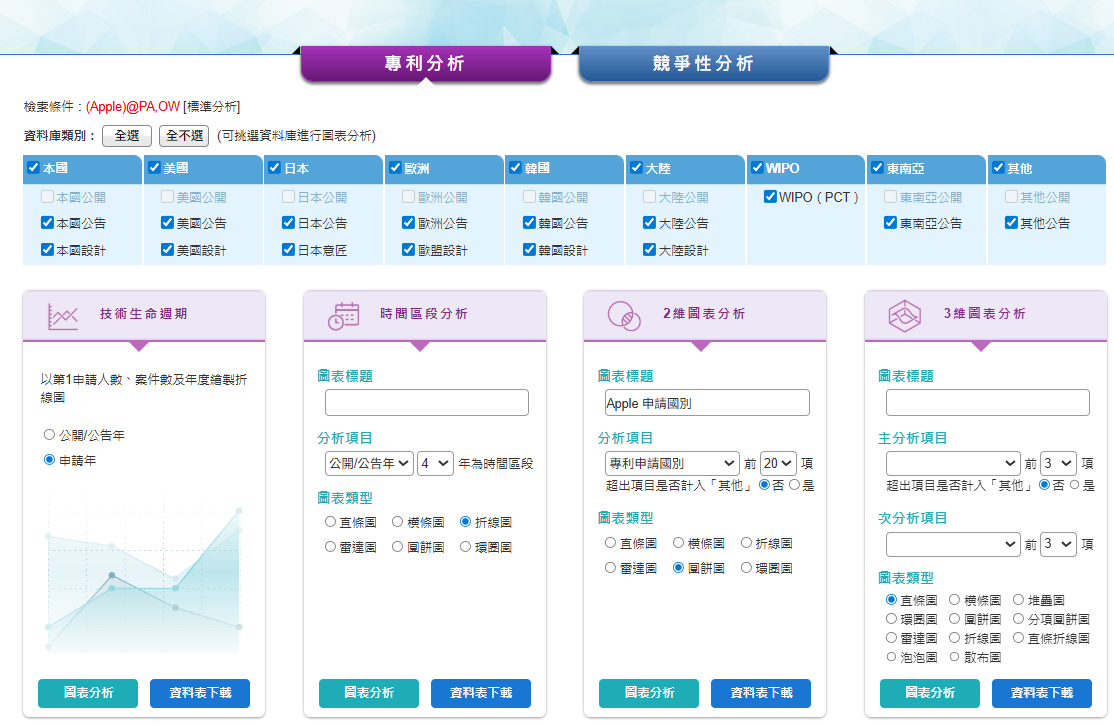Image resolution: width=1114 pixels, height=726 pixels.
Task: Click the 時間區段分析 calendar clock icon
Action: (343, 315)
